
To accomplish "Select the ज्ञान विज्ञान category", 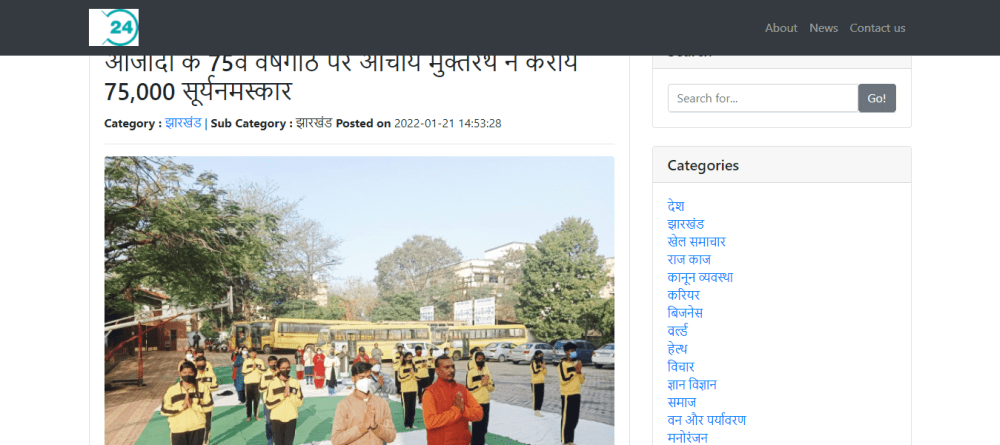I will [692, 384].
